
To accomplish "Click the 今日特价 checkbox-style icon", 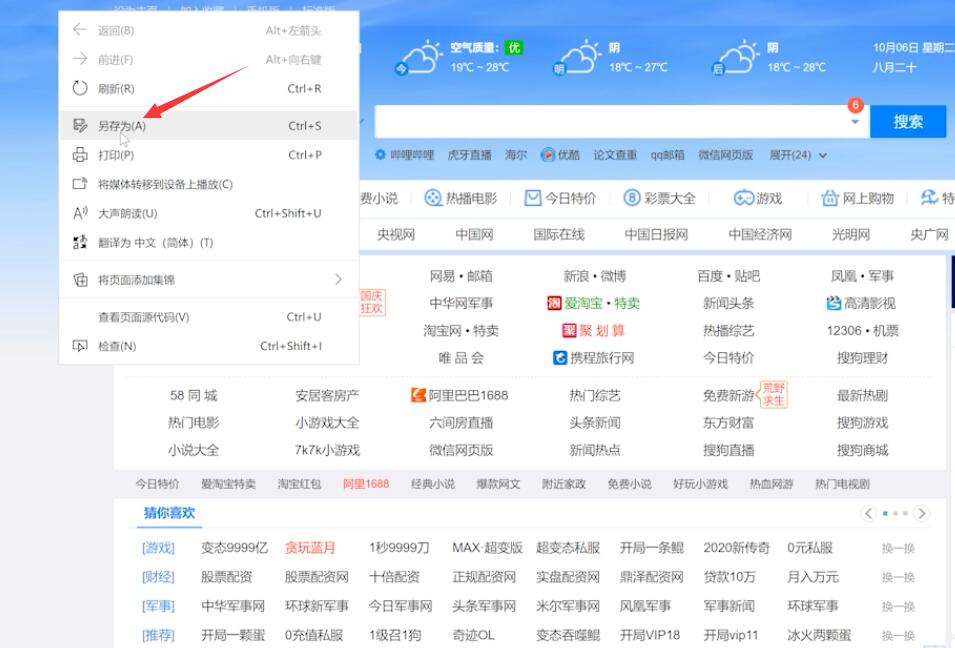I will tap(533, 198).
